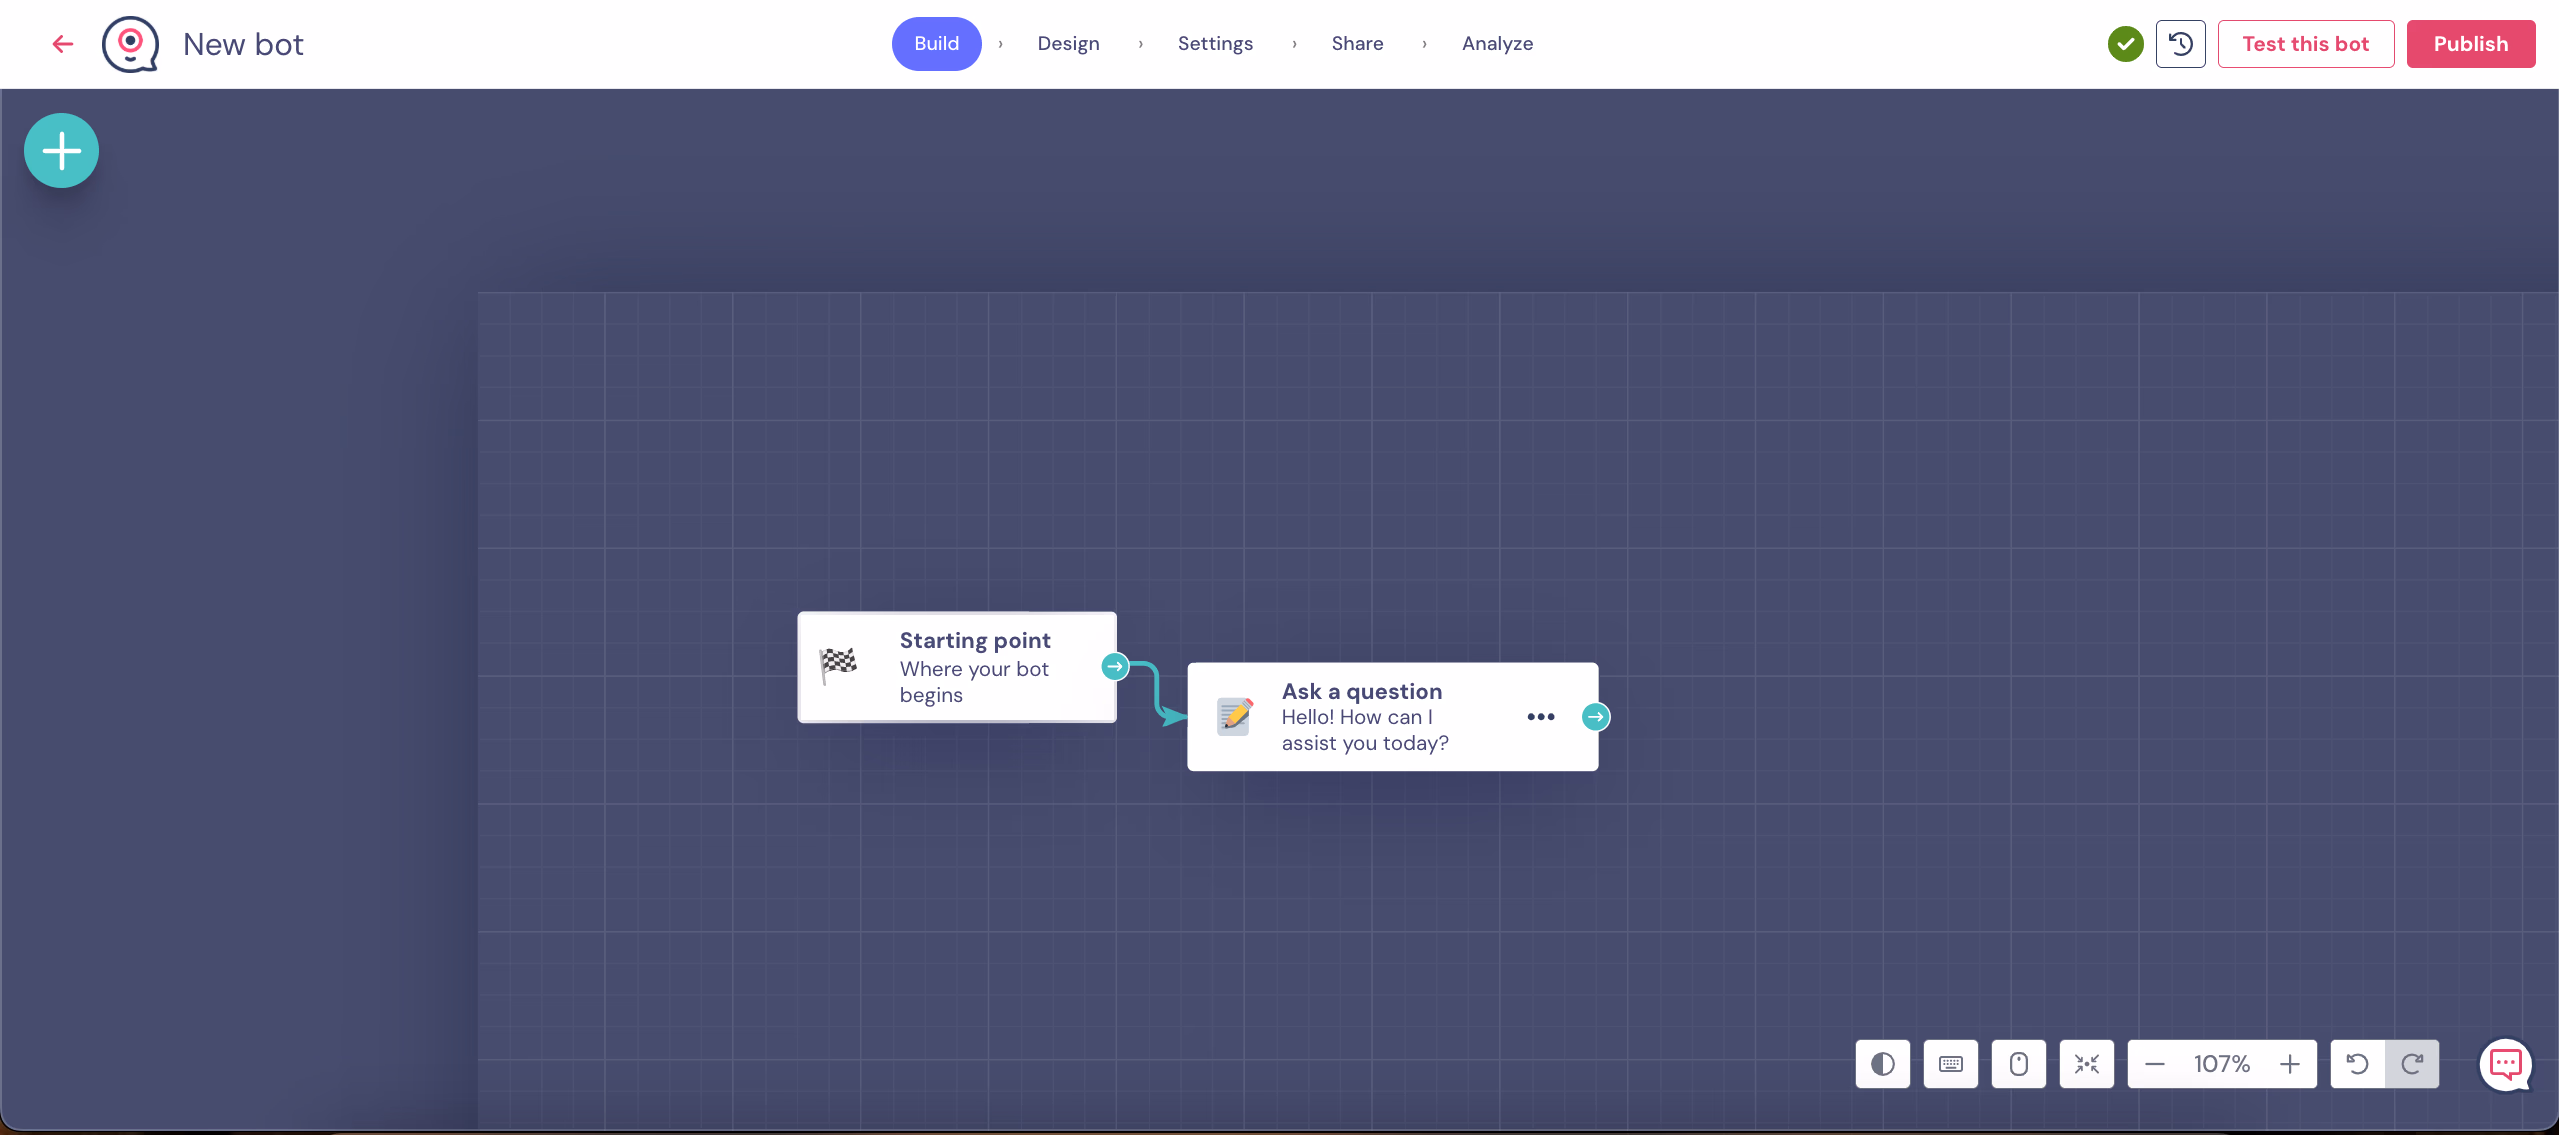Open the support chat bubble
Viewport: 2559px width, 1135px height.
pos(2505,1064)
